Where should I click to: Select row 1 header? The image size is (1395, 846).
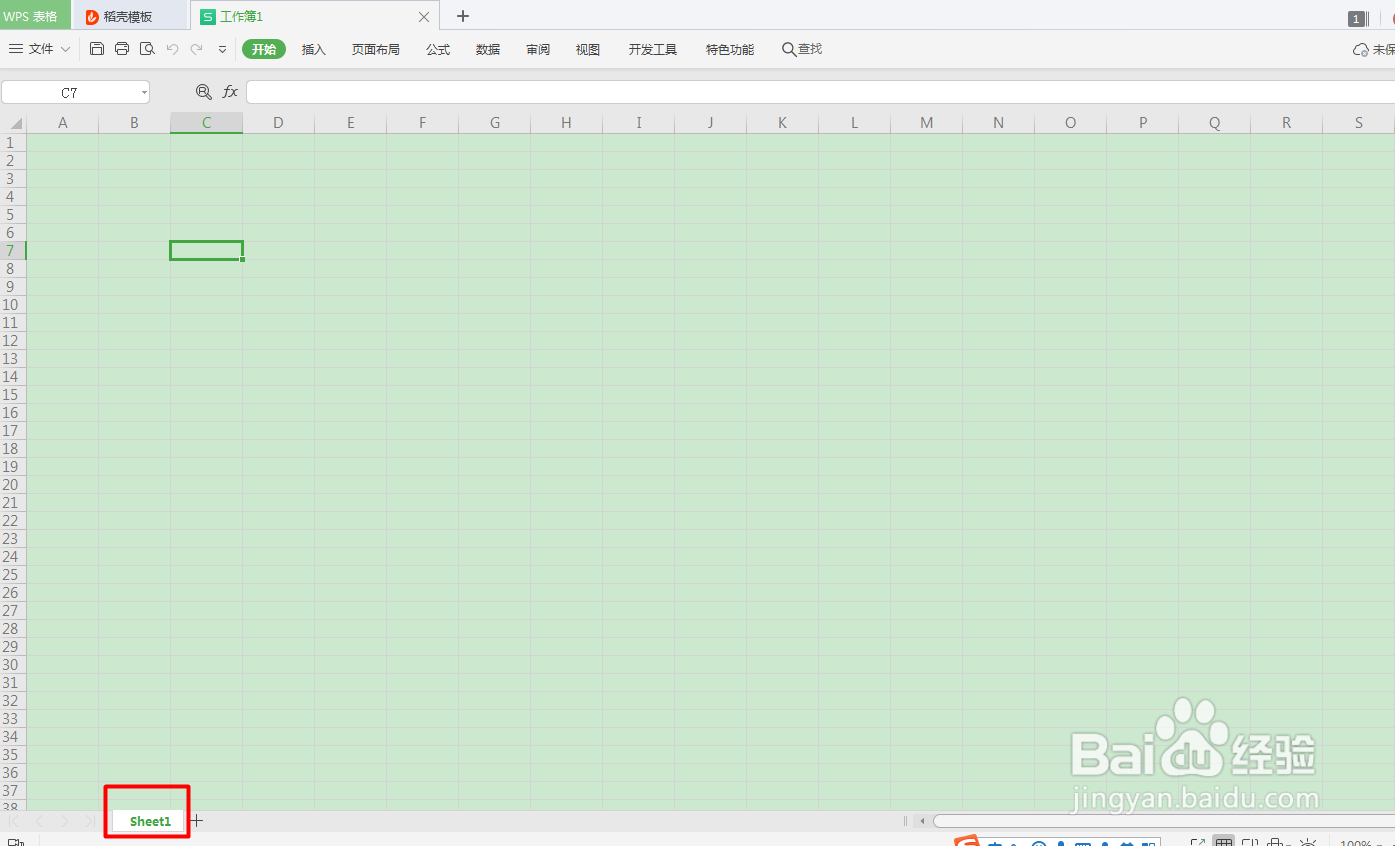13,143
